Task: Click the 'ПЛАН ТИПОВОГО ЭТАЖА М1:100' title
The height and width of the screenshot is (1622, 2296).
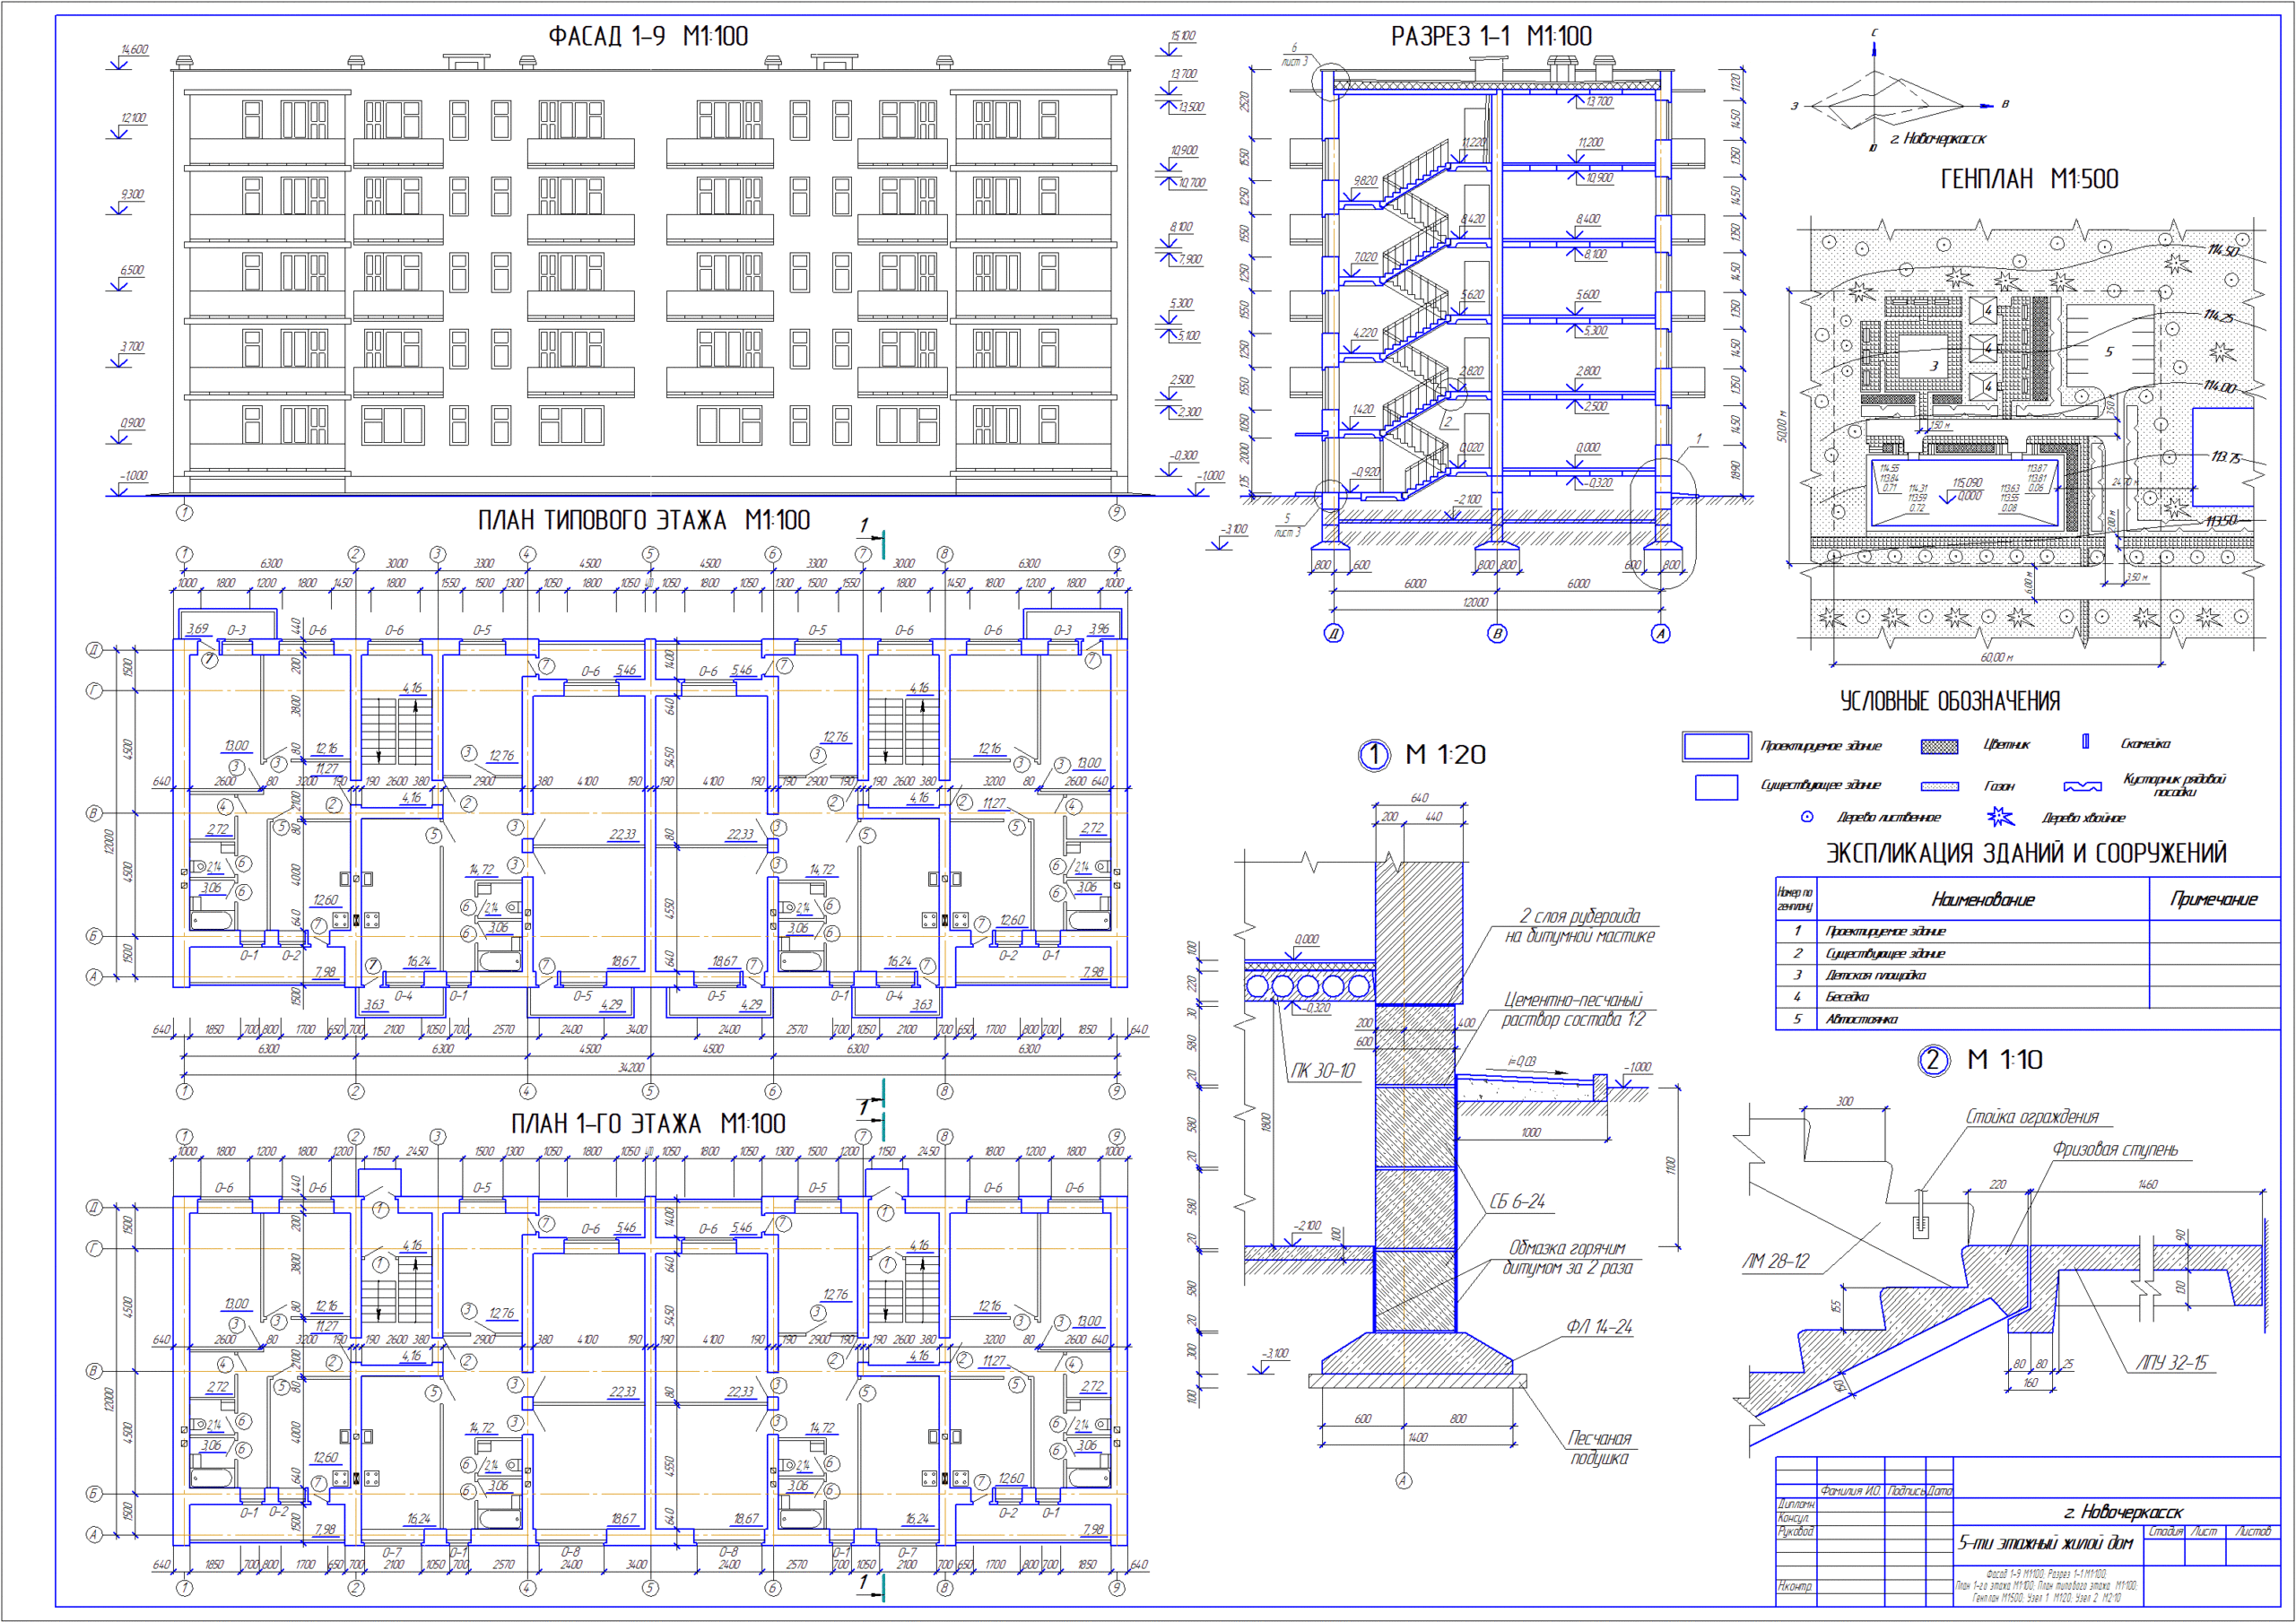Action: coord(644,520)
